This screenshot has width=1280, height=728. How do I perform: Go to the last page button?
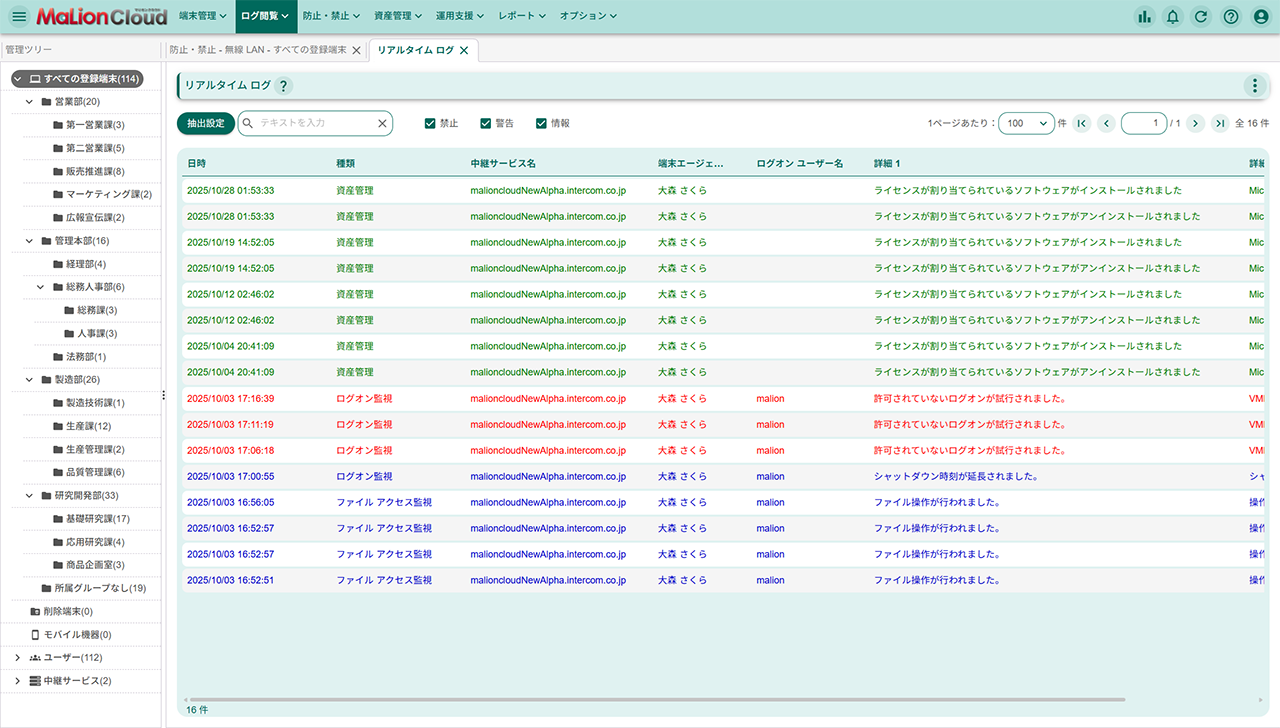(1219, 123)
